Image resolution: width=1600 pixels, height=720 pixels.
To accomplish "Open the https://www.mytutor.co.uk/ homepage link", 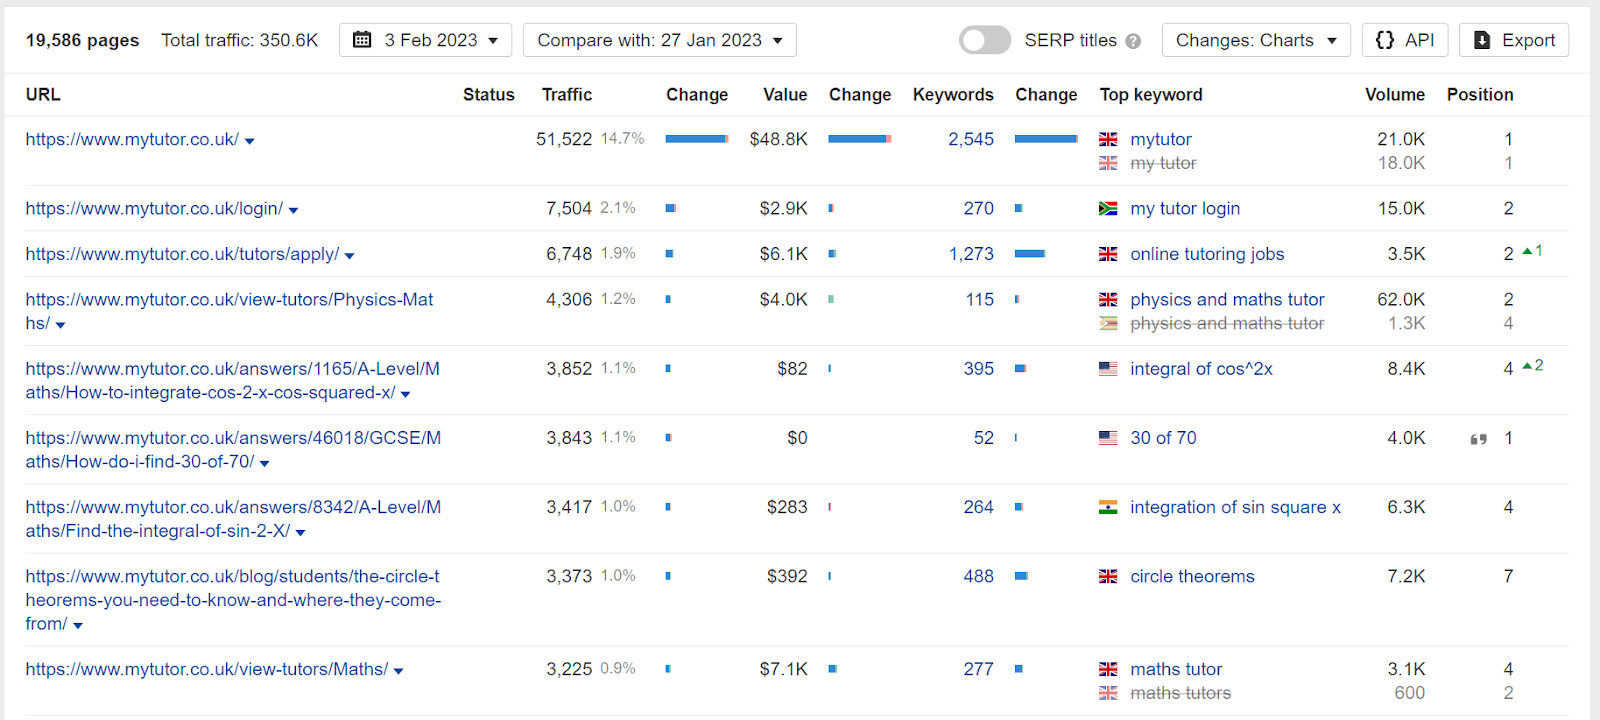I will point(132,139).
